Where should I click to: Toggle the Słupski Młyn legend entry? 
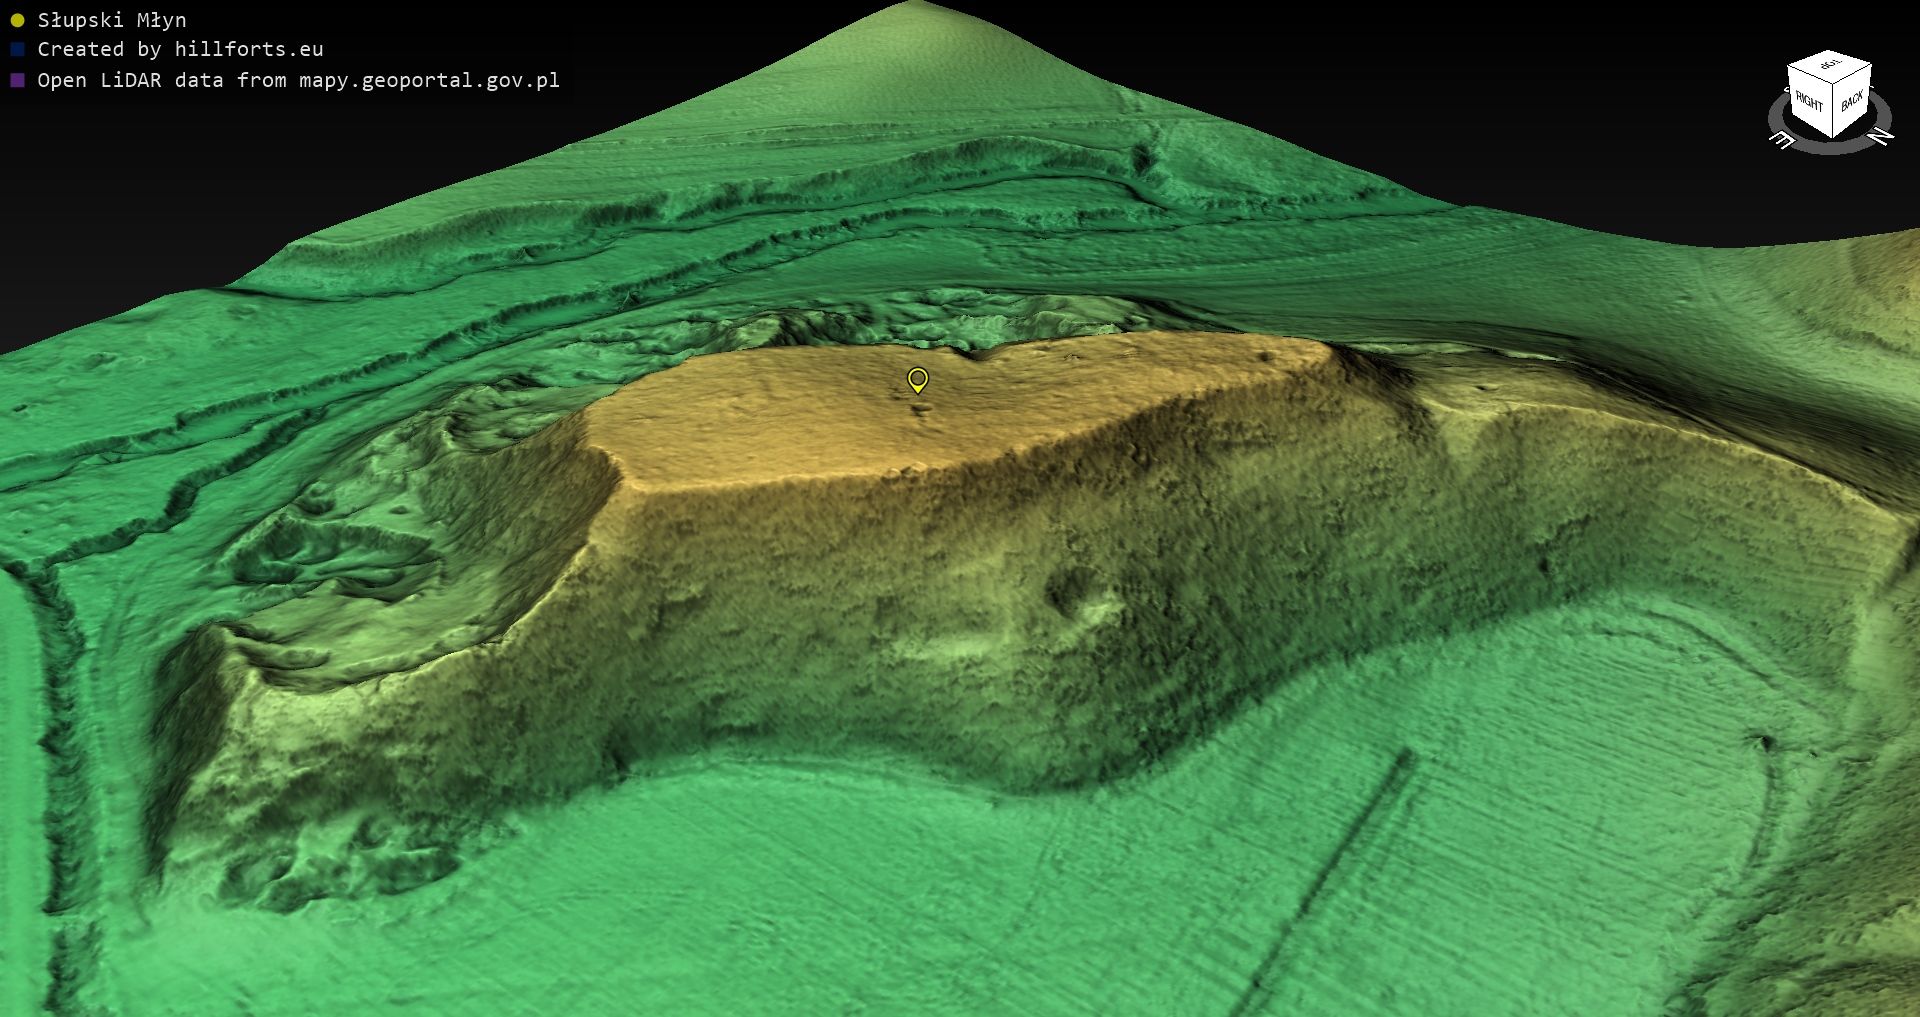(111, 20)
